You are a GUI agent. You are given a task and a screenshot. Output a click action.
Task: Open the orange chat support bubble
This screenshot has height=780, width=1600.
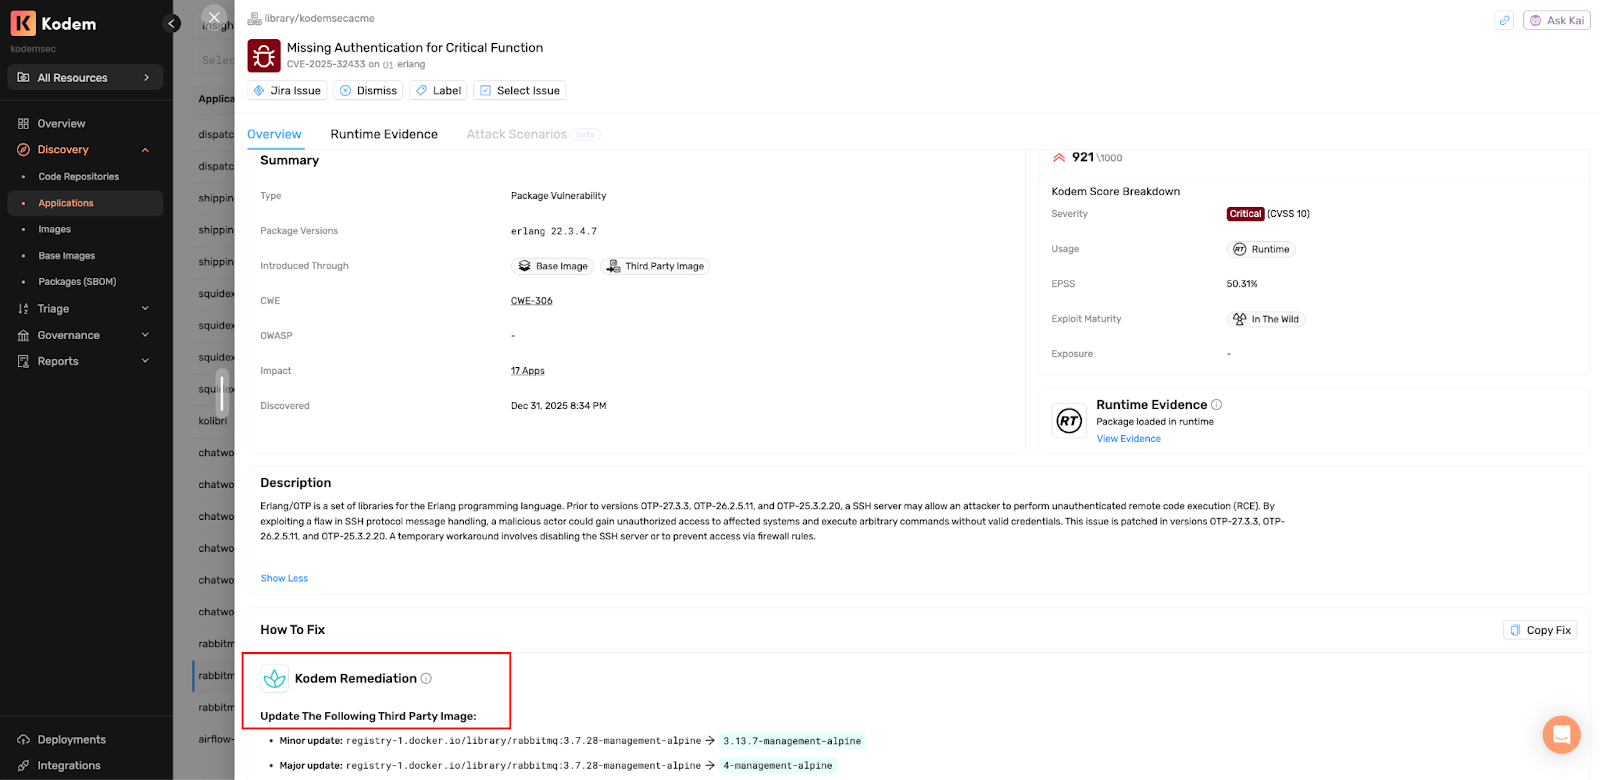(1561, 734)
